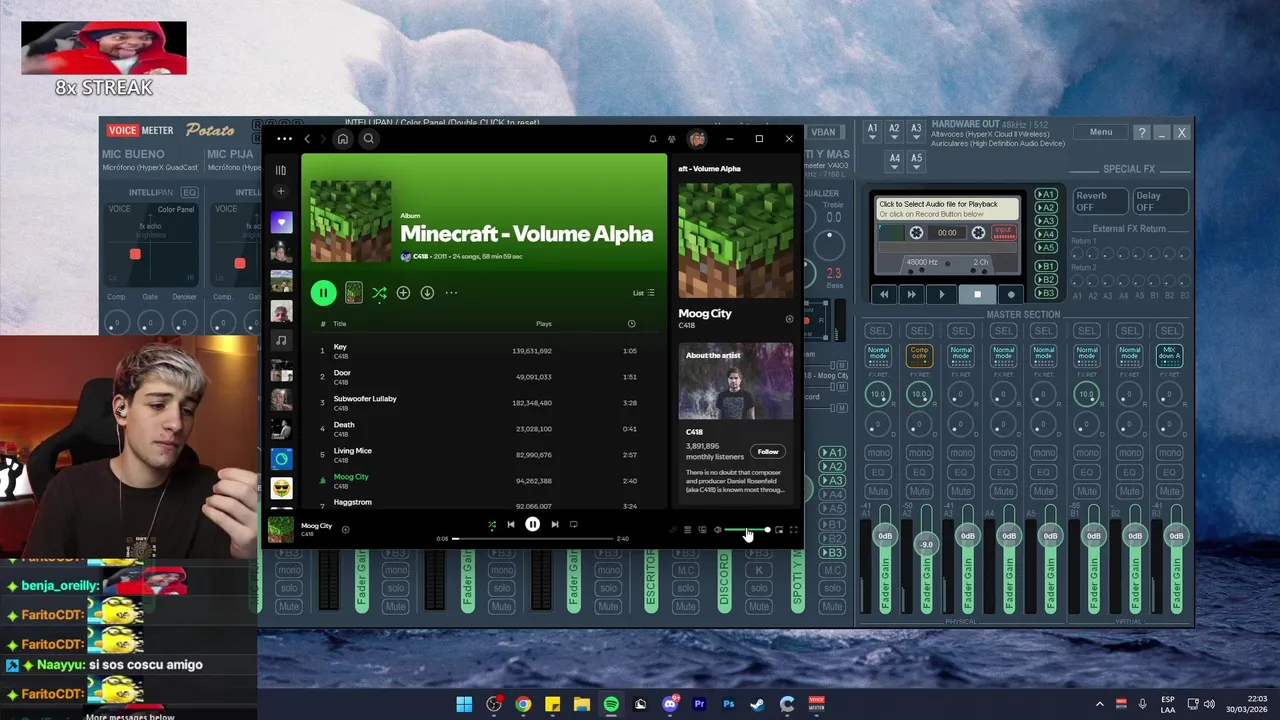Screen dimensions: 1280x720
Task: Click Composite mode button on A2 bus
Action: 920,355
